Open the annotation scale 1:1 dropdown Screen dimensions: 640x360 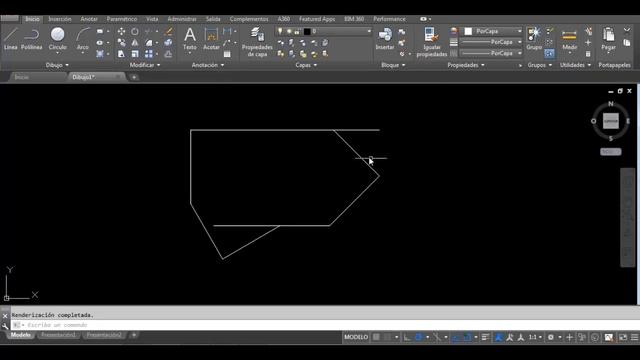point(535,337)
